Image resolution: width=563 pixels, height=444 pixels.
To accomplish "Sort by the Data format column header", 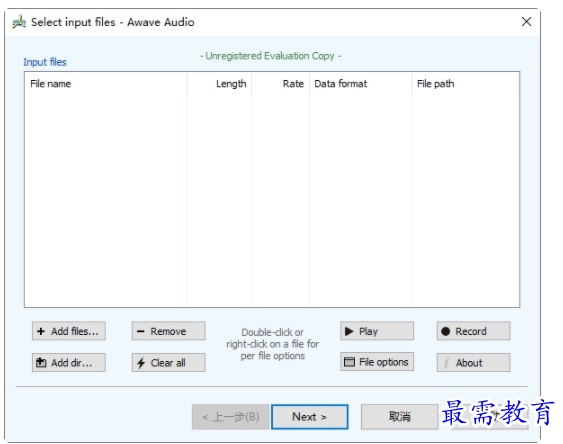I will pyautogui.click(x=360, y=84).
